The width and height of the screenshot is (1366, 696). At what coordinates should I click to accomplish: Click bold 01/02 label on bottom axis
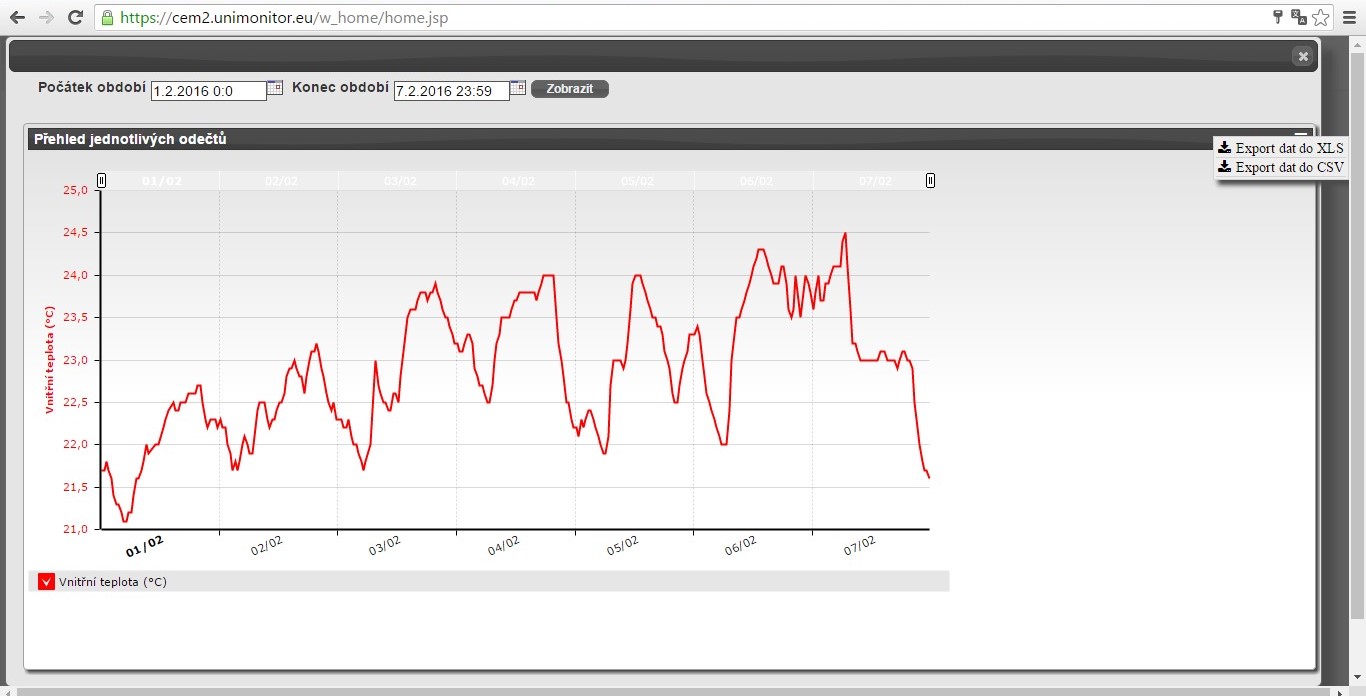[x=144, y=546]
